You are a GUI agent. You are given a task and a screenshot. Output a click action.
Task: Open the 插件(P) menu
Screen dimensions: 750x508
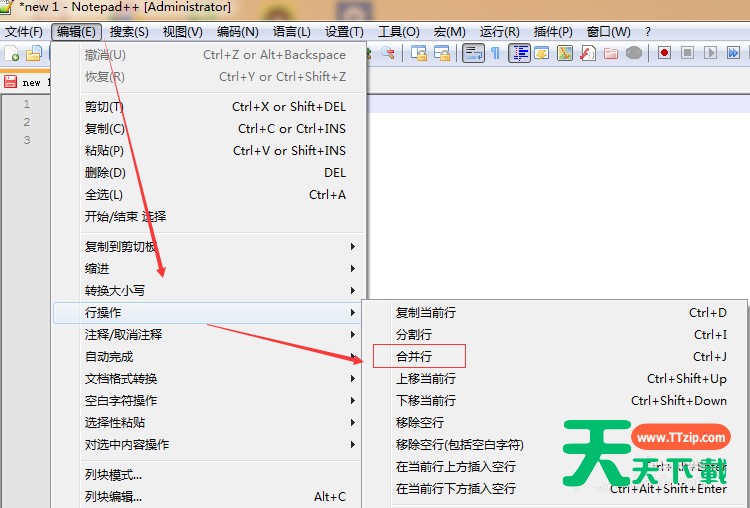click(553, 32)
